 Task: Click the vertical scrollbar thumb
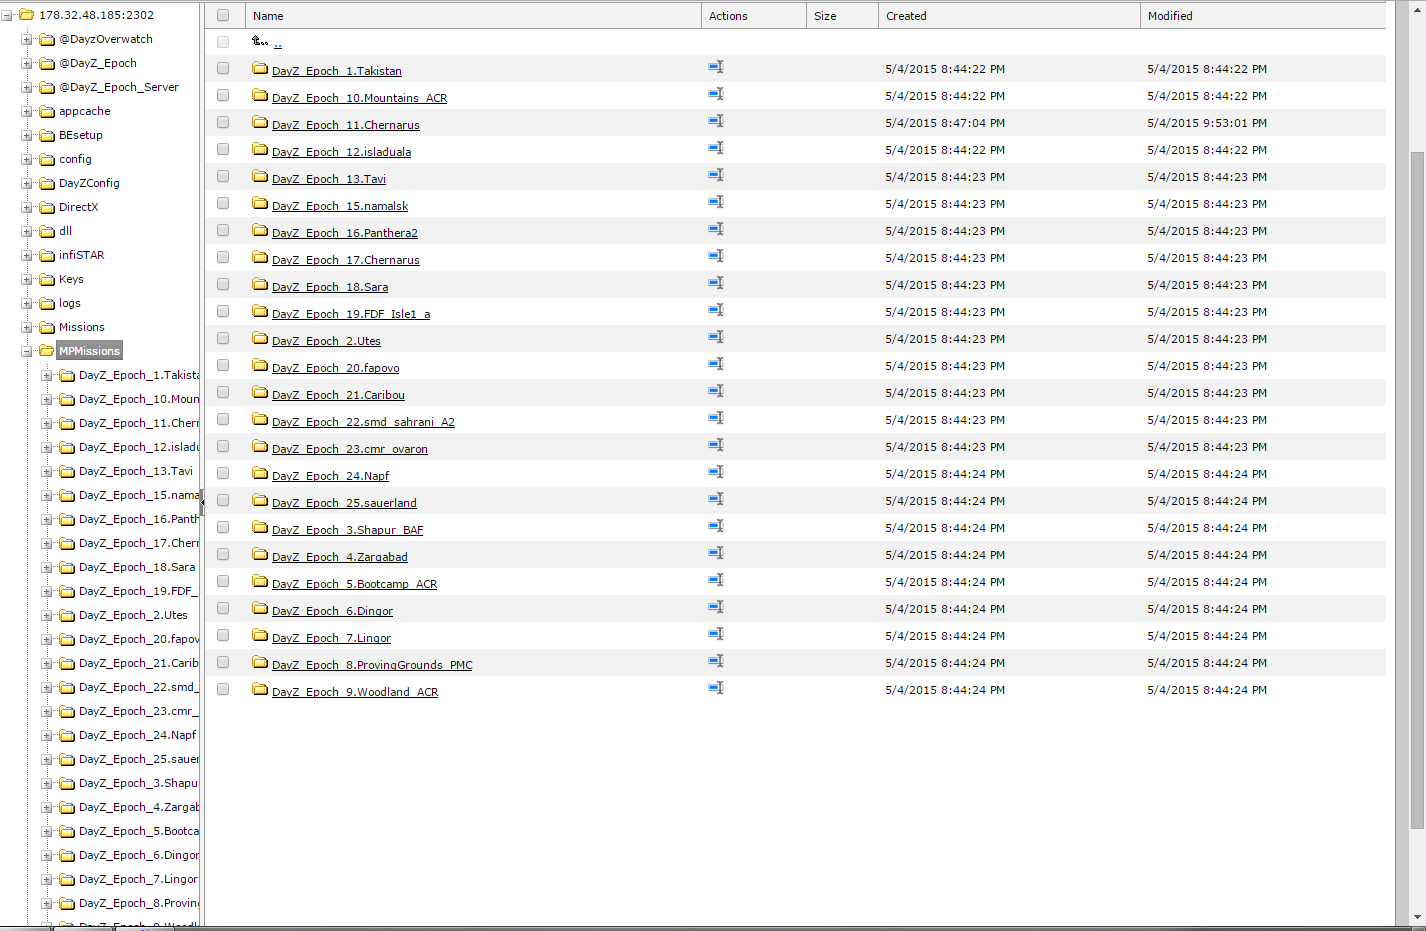(1417, 490)
